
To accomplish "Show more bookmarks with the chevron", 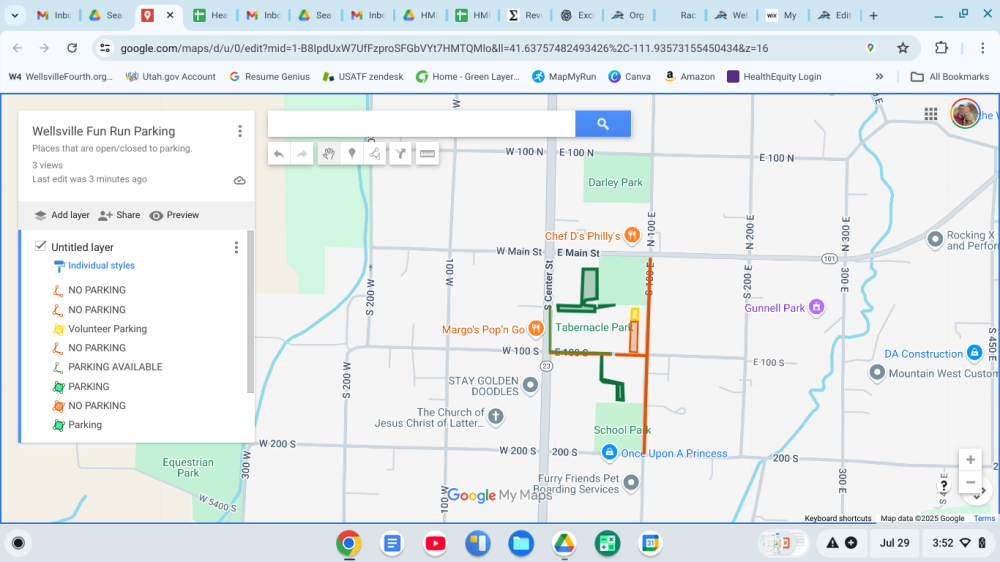I will (x=879, y=77).
